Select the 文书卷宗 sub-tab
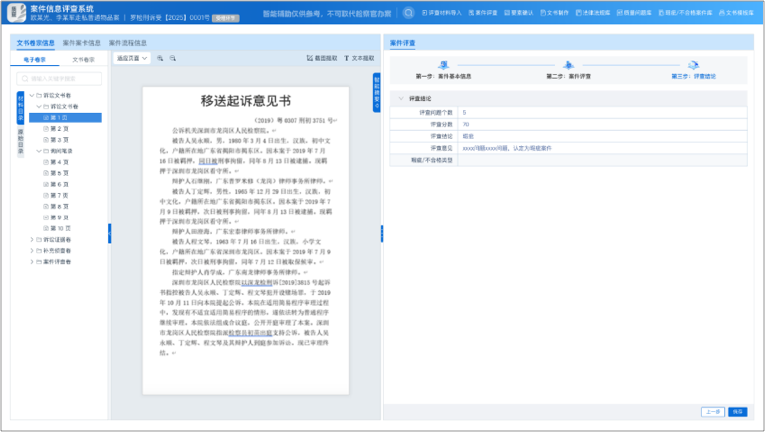The image size is (765, 432). (83, 60)
